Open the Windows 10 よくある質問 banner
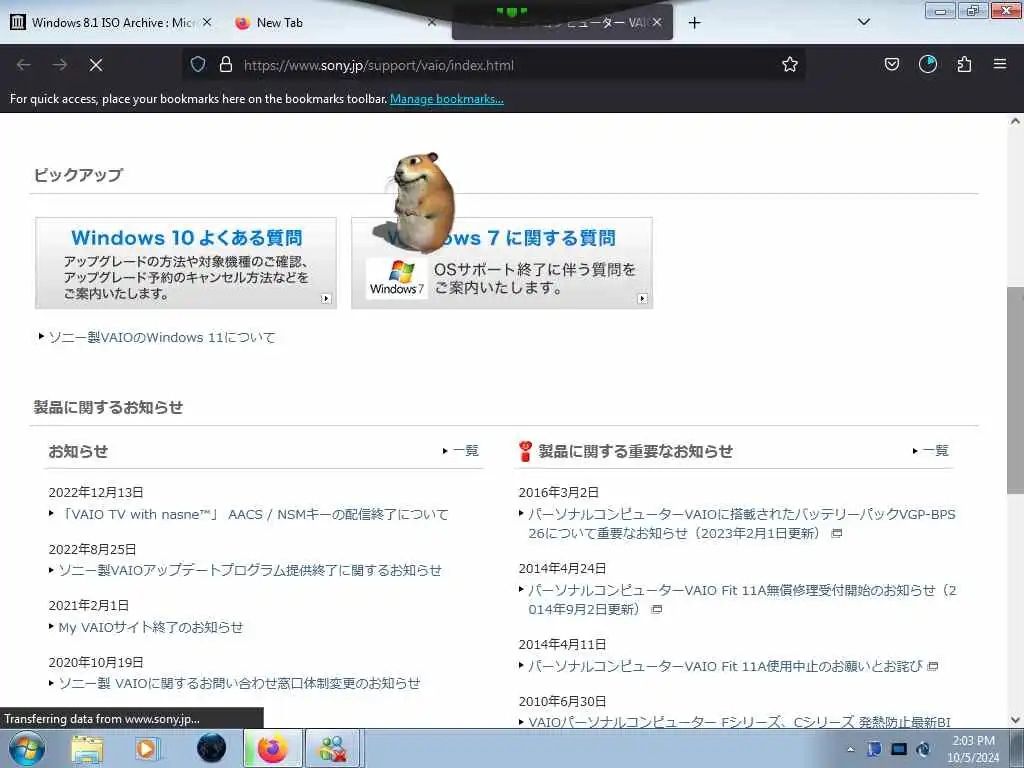1024x768 pixels. point(186,263)
